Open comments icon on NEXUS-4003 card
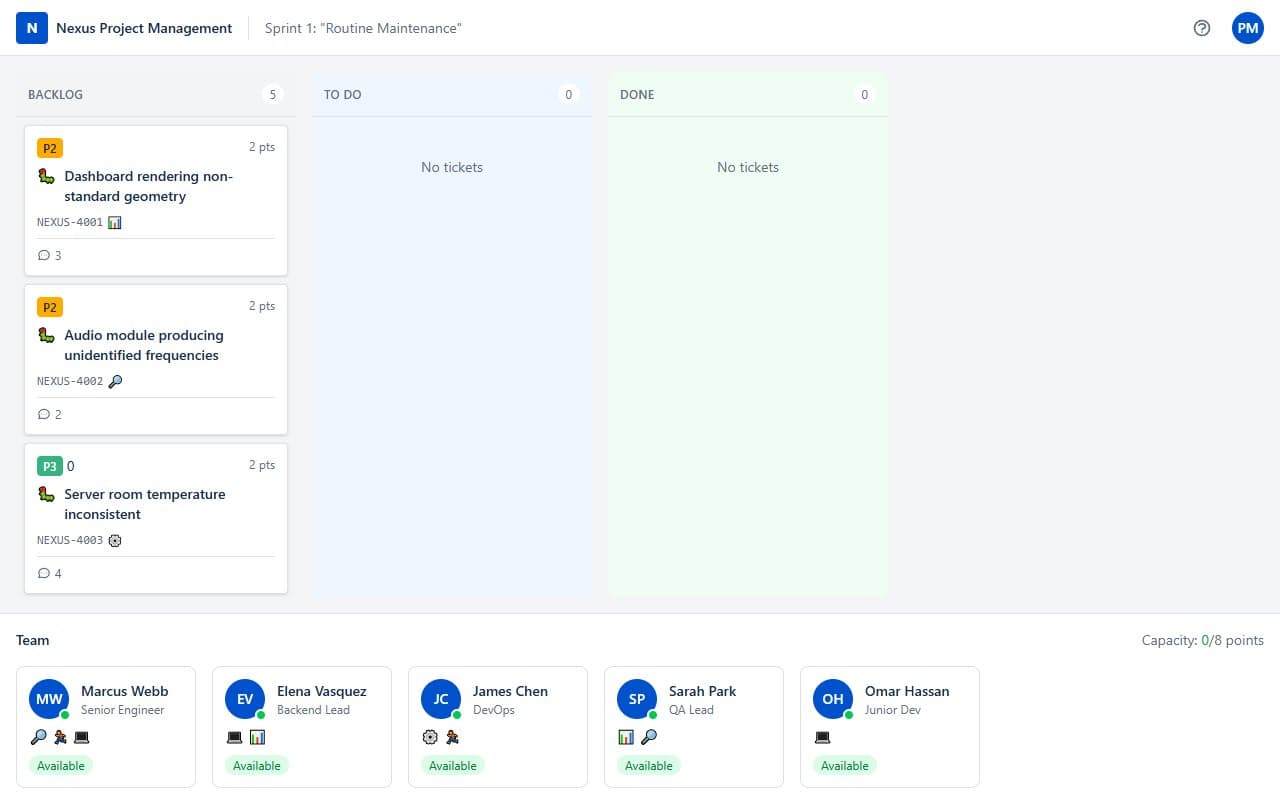The height and width of the screenshot is (800, 1280). 44,573
